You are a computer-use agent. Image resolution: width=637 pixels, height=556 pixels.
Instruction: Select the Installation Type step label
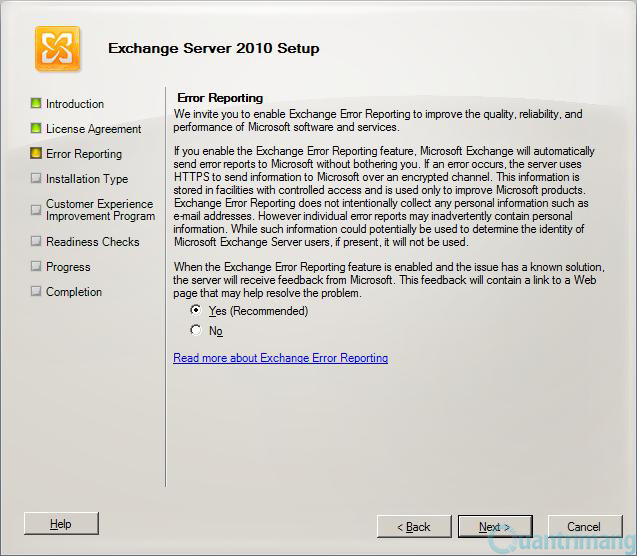point(87,179)
